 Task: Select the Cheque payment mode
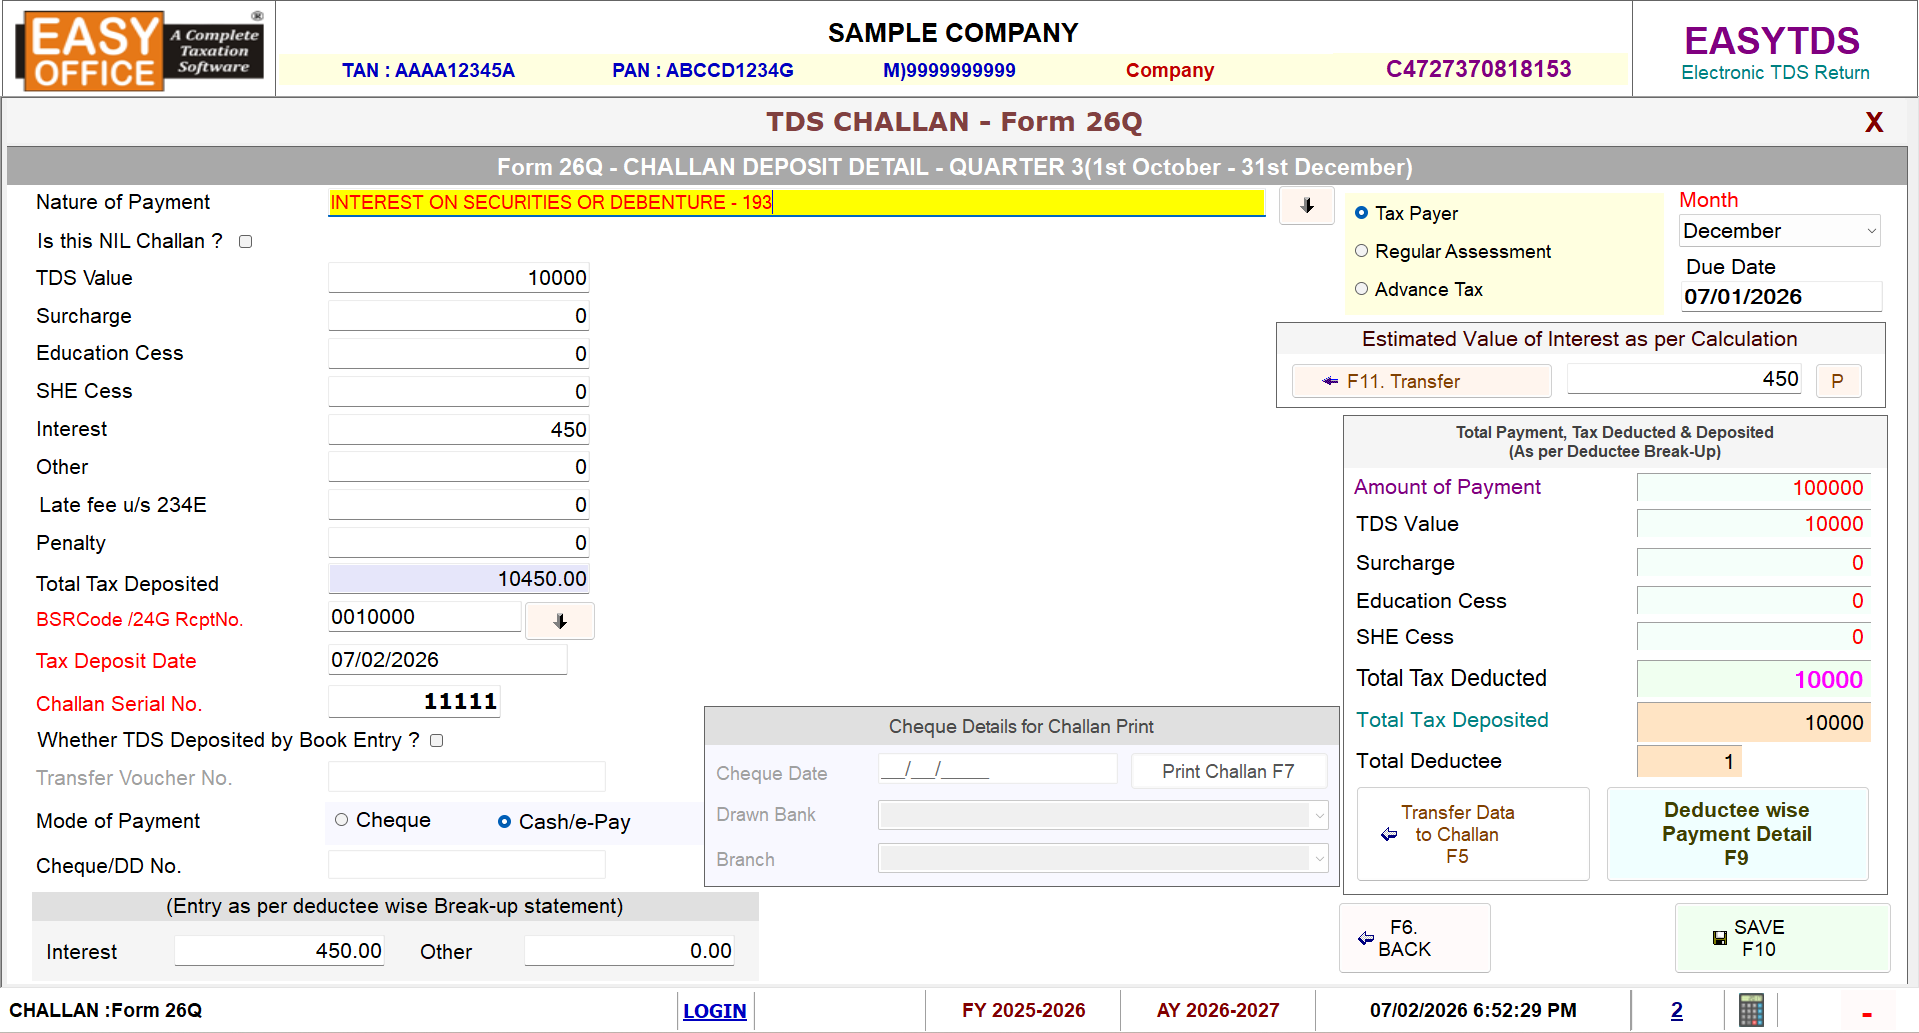[x=342, y=820]
